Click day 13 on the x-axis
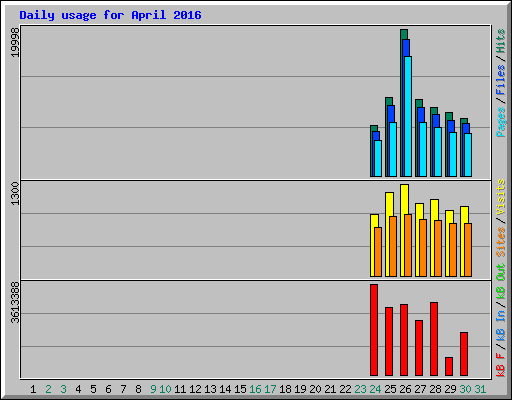The height and width of the screenshot is (400, 512). [x=210, y=389]
